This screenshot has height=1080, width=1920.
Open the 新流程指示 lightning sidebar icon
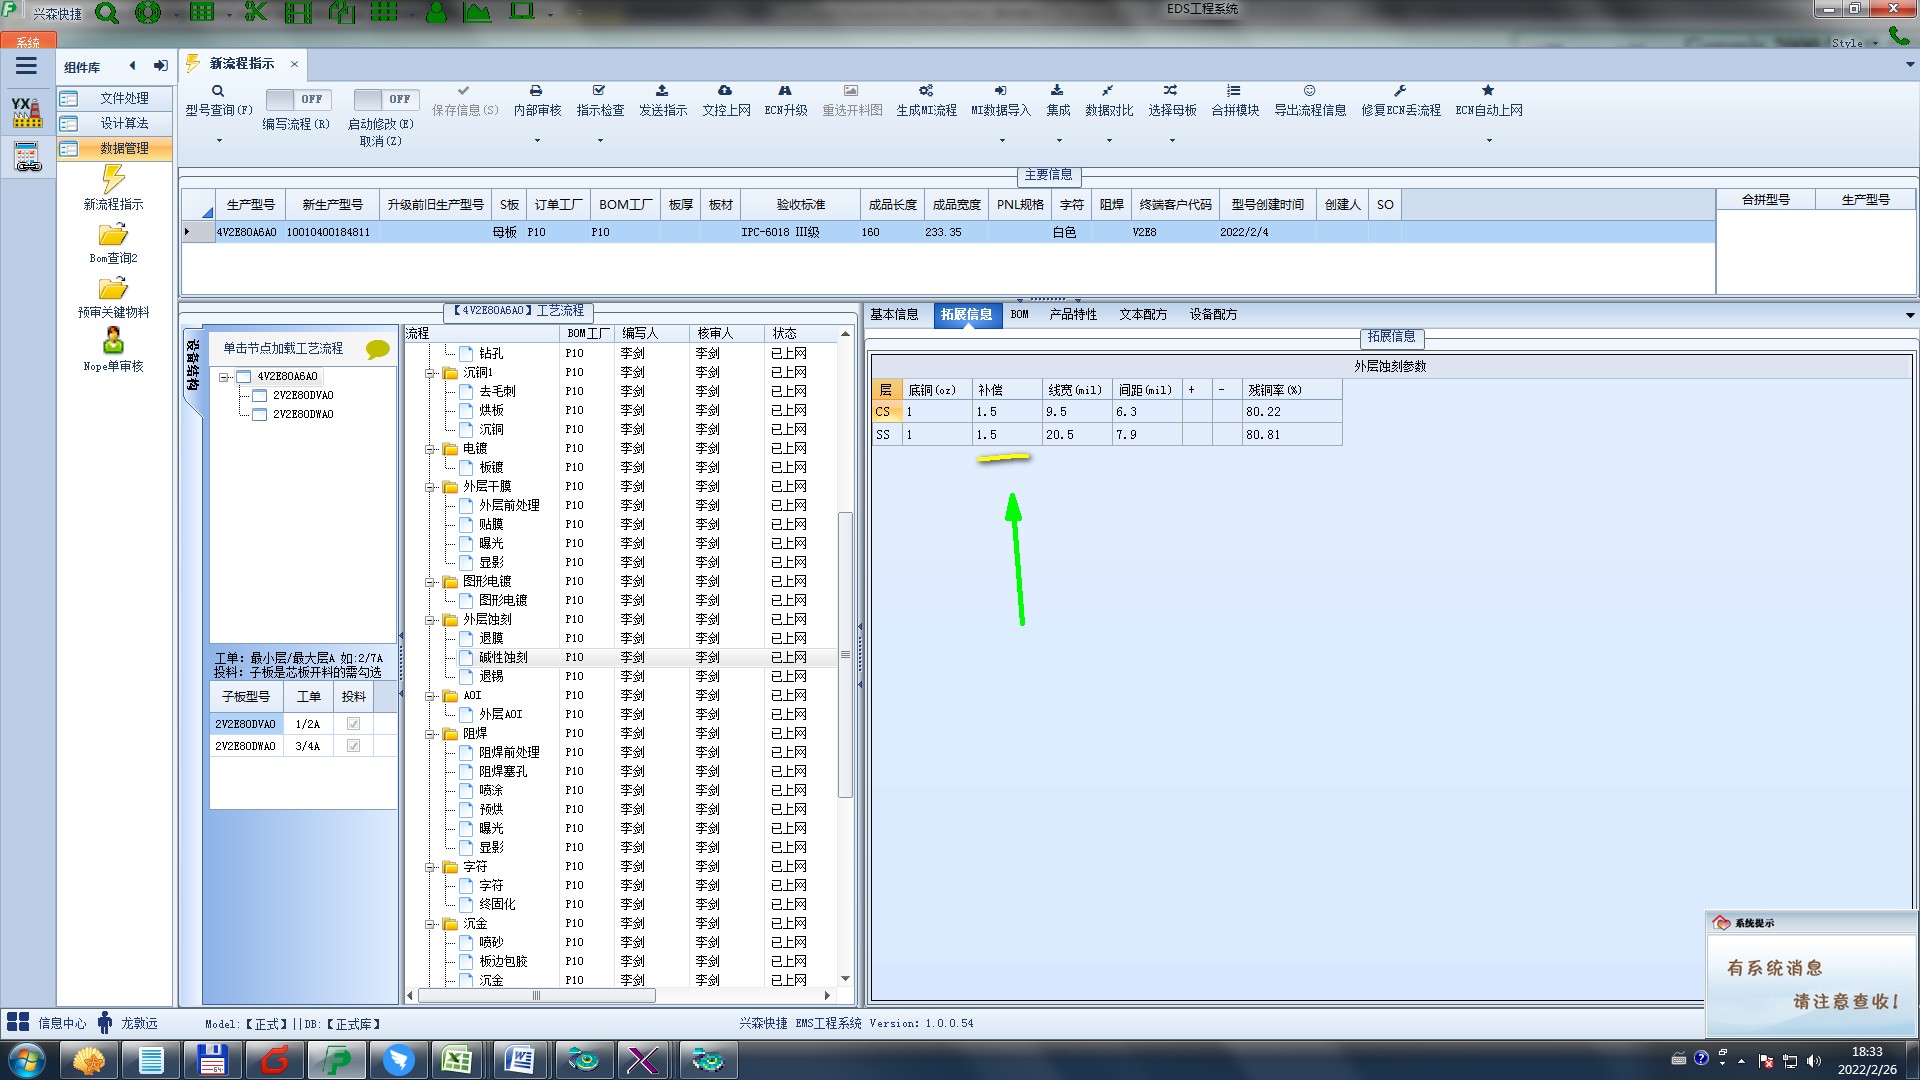pos(113,180)
